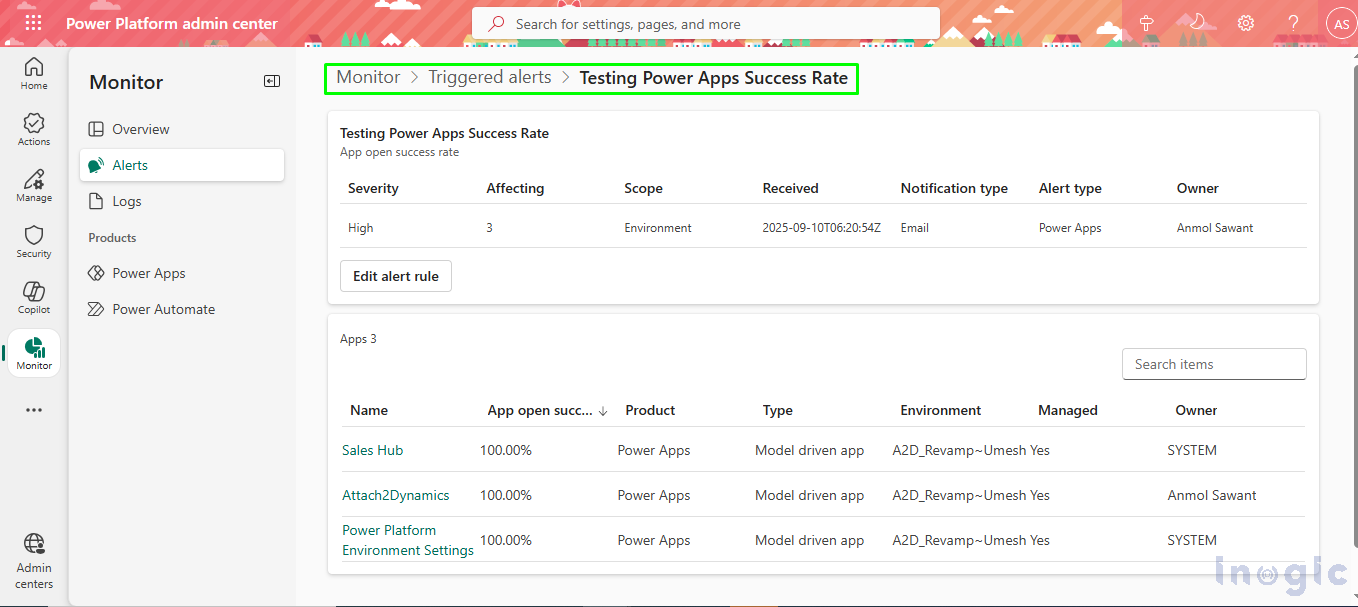Open the Attach2Dynamics app link
Viewport: 1358px width, 607px height.
pos(395,494)
